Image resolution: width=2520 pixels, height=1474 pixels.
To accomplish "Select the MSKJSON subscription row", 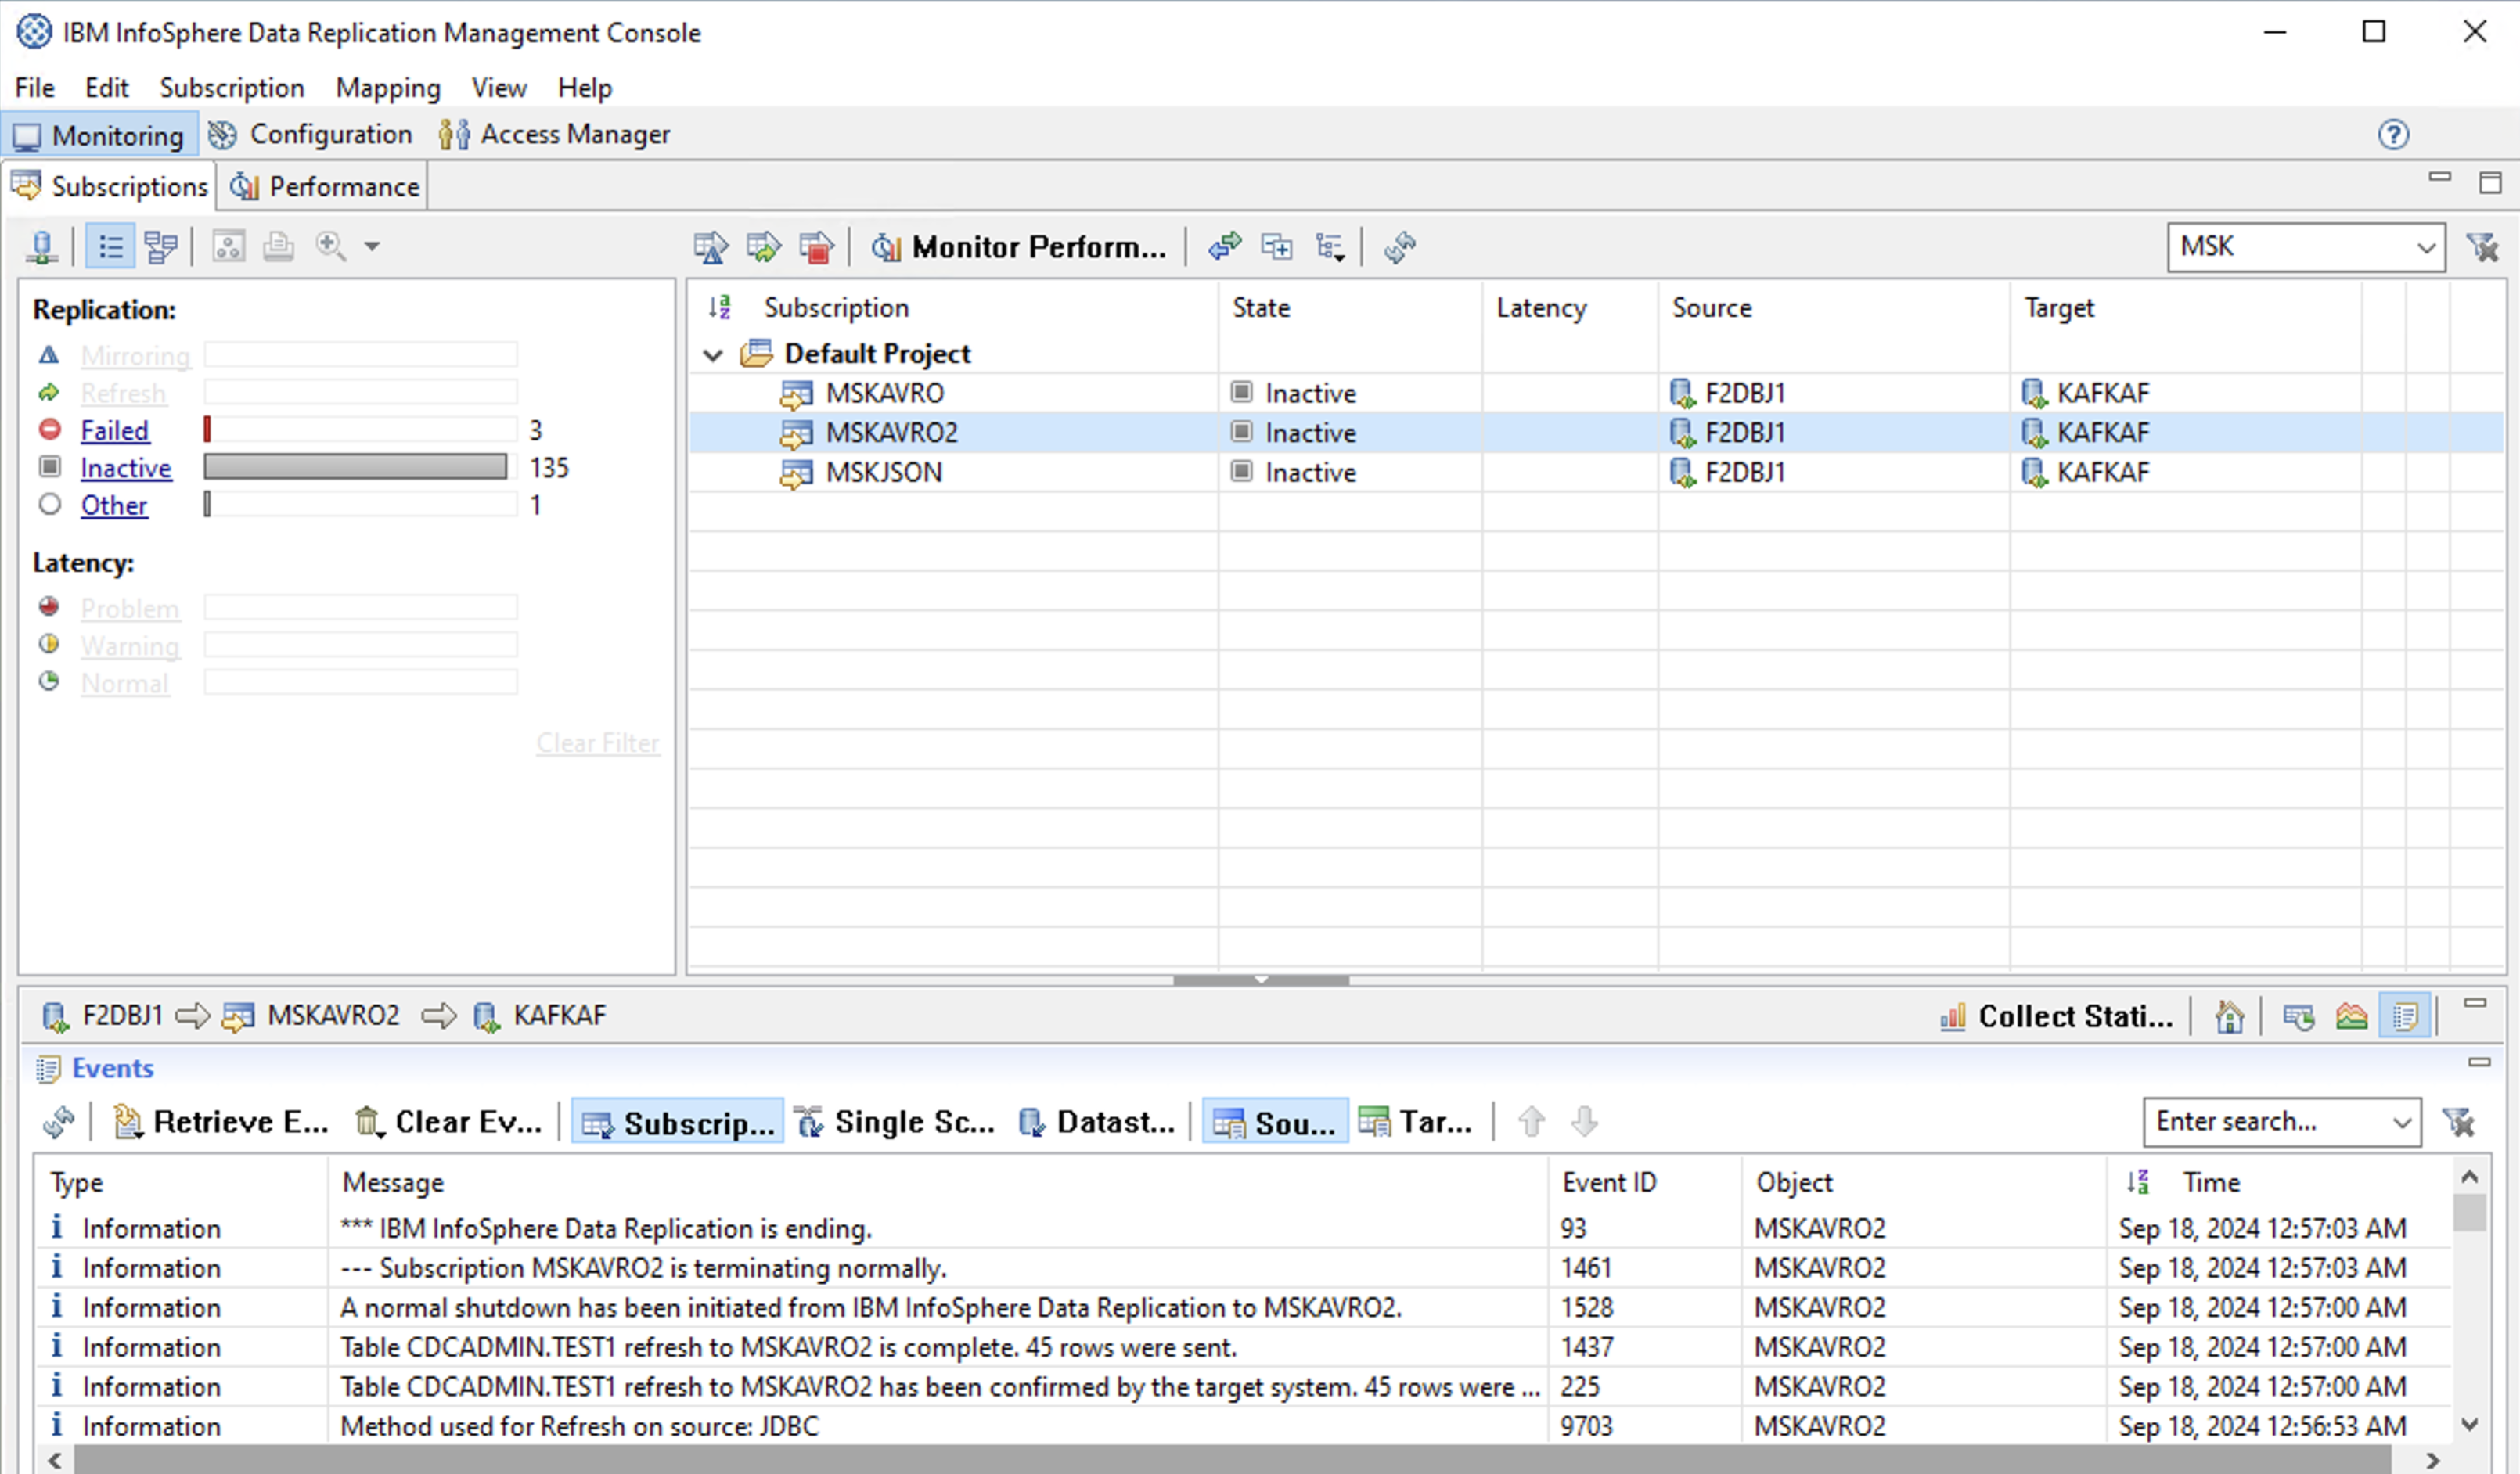I will tap(884, 473).
